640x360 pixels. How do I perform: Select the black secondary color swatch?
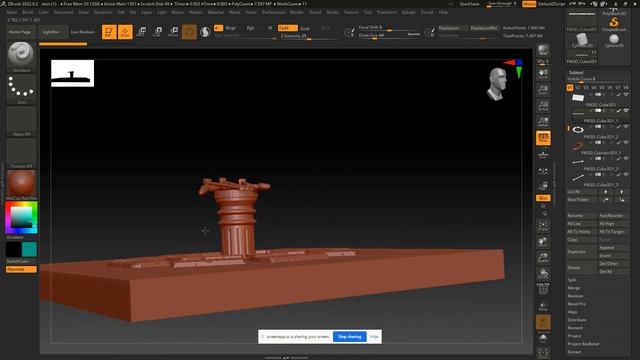tap(13, 249)
